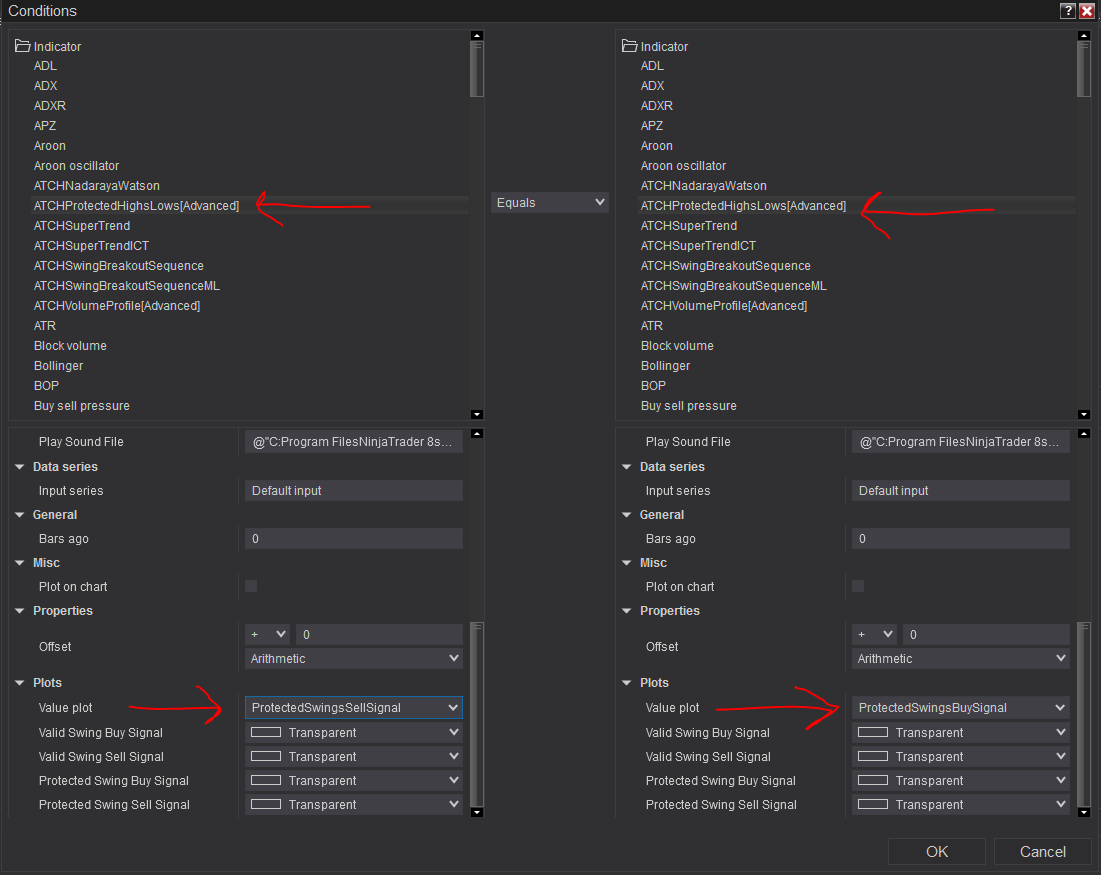Select ATCHSuperTrend in left indicator list

tap(82, 225)
